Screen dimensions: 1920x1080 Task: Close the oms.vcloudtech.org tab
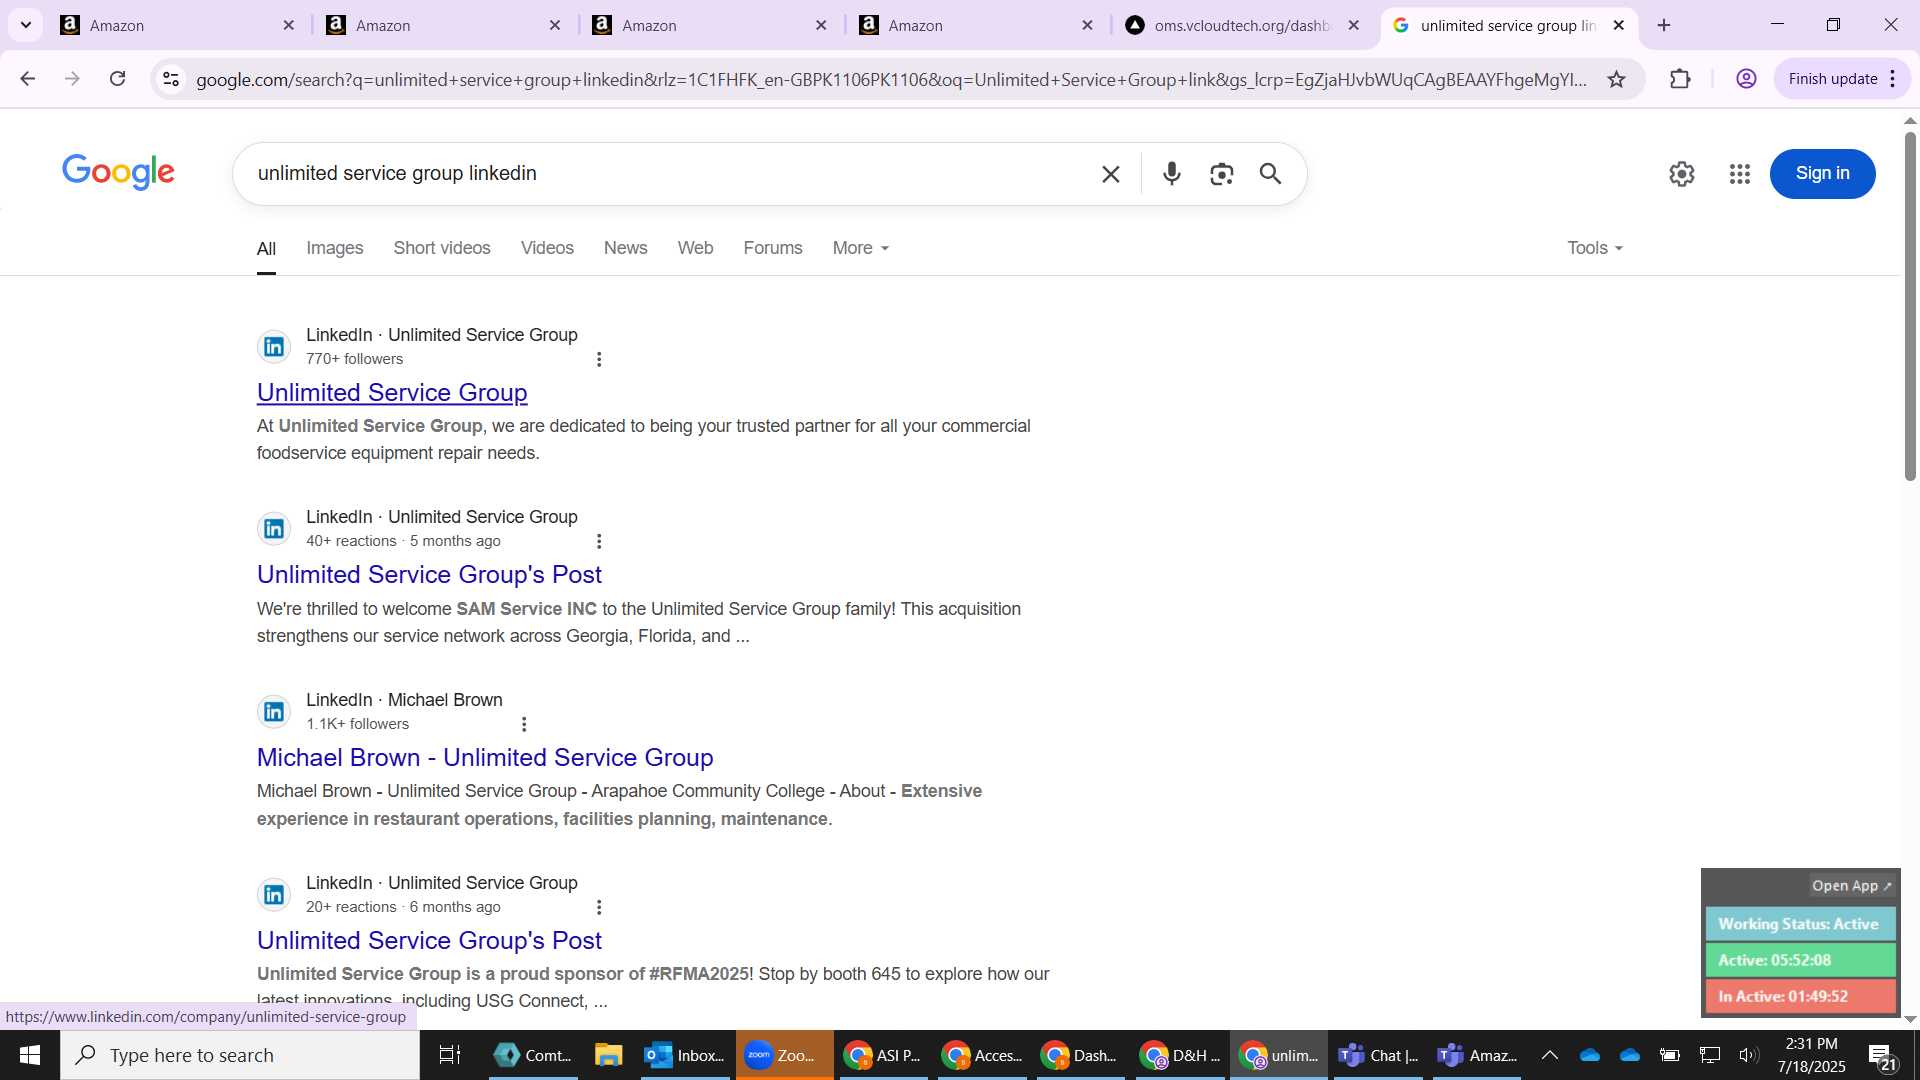point(1354,25)
